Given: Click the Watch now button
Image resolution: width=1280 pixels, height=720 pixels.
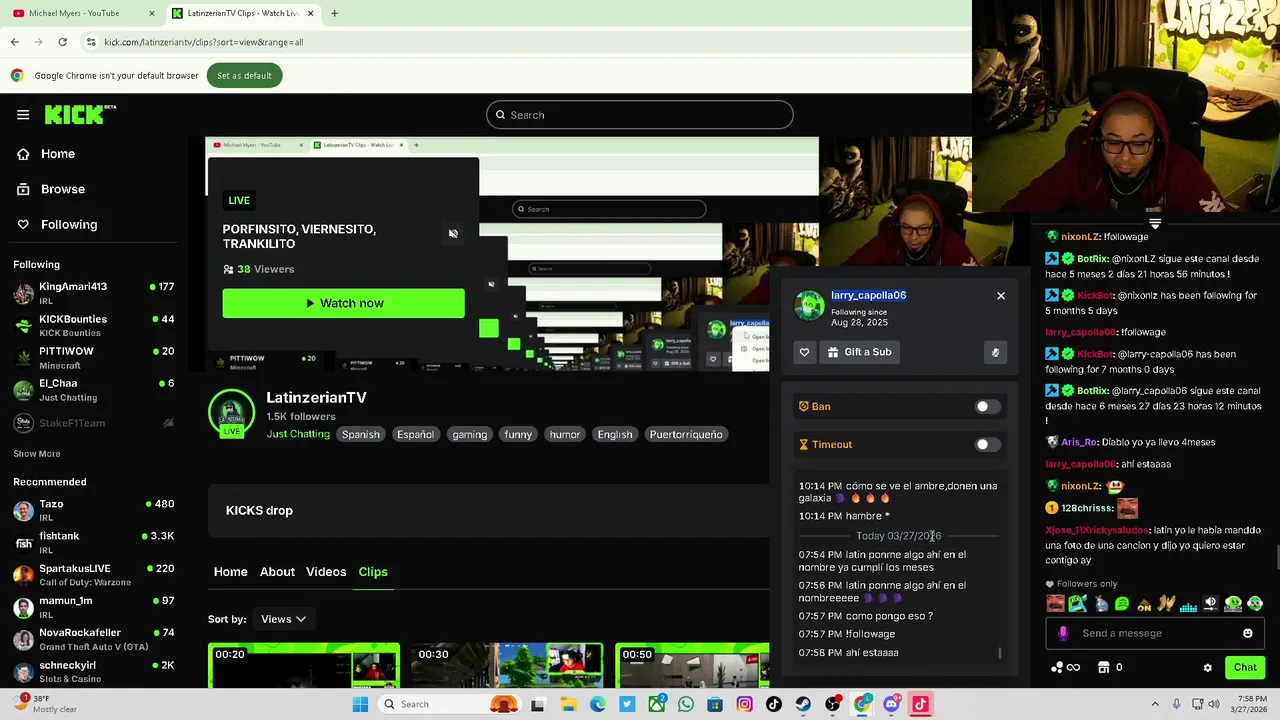Looking at the screenshot, I should coord(343,303).
